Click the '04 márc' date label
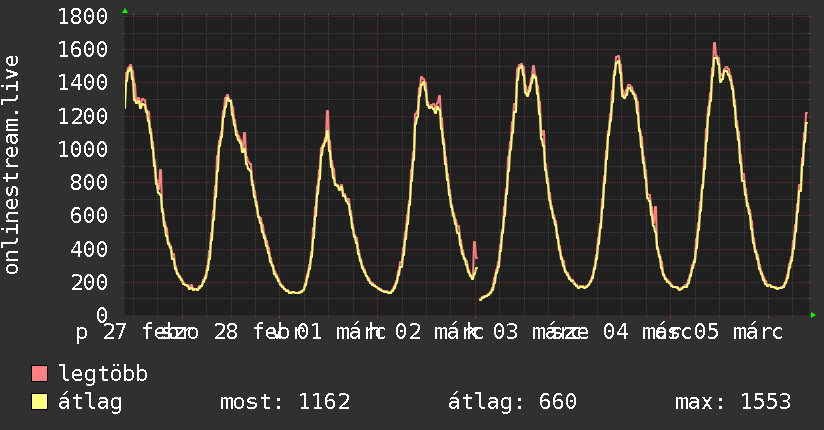The width and height of the screenshot is (824, 430). point(647,332)
